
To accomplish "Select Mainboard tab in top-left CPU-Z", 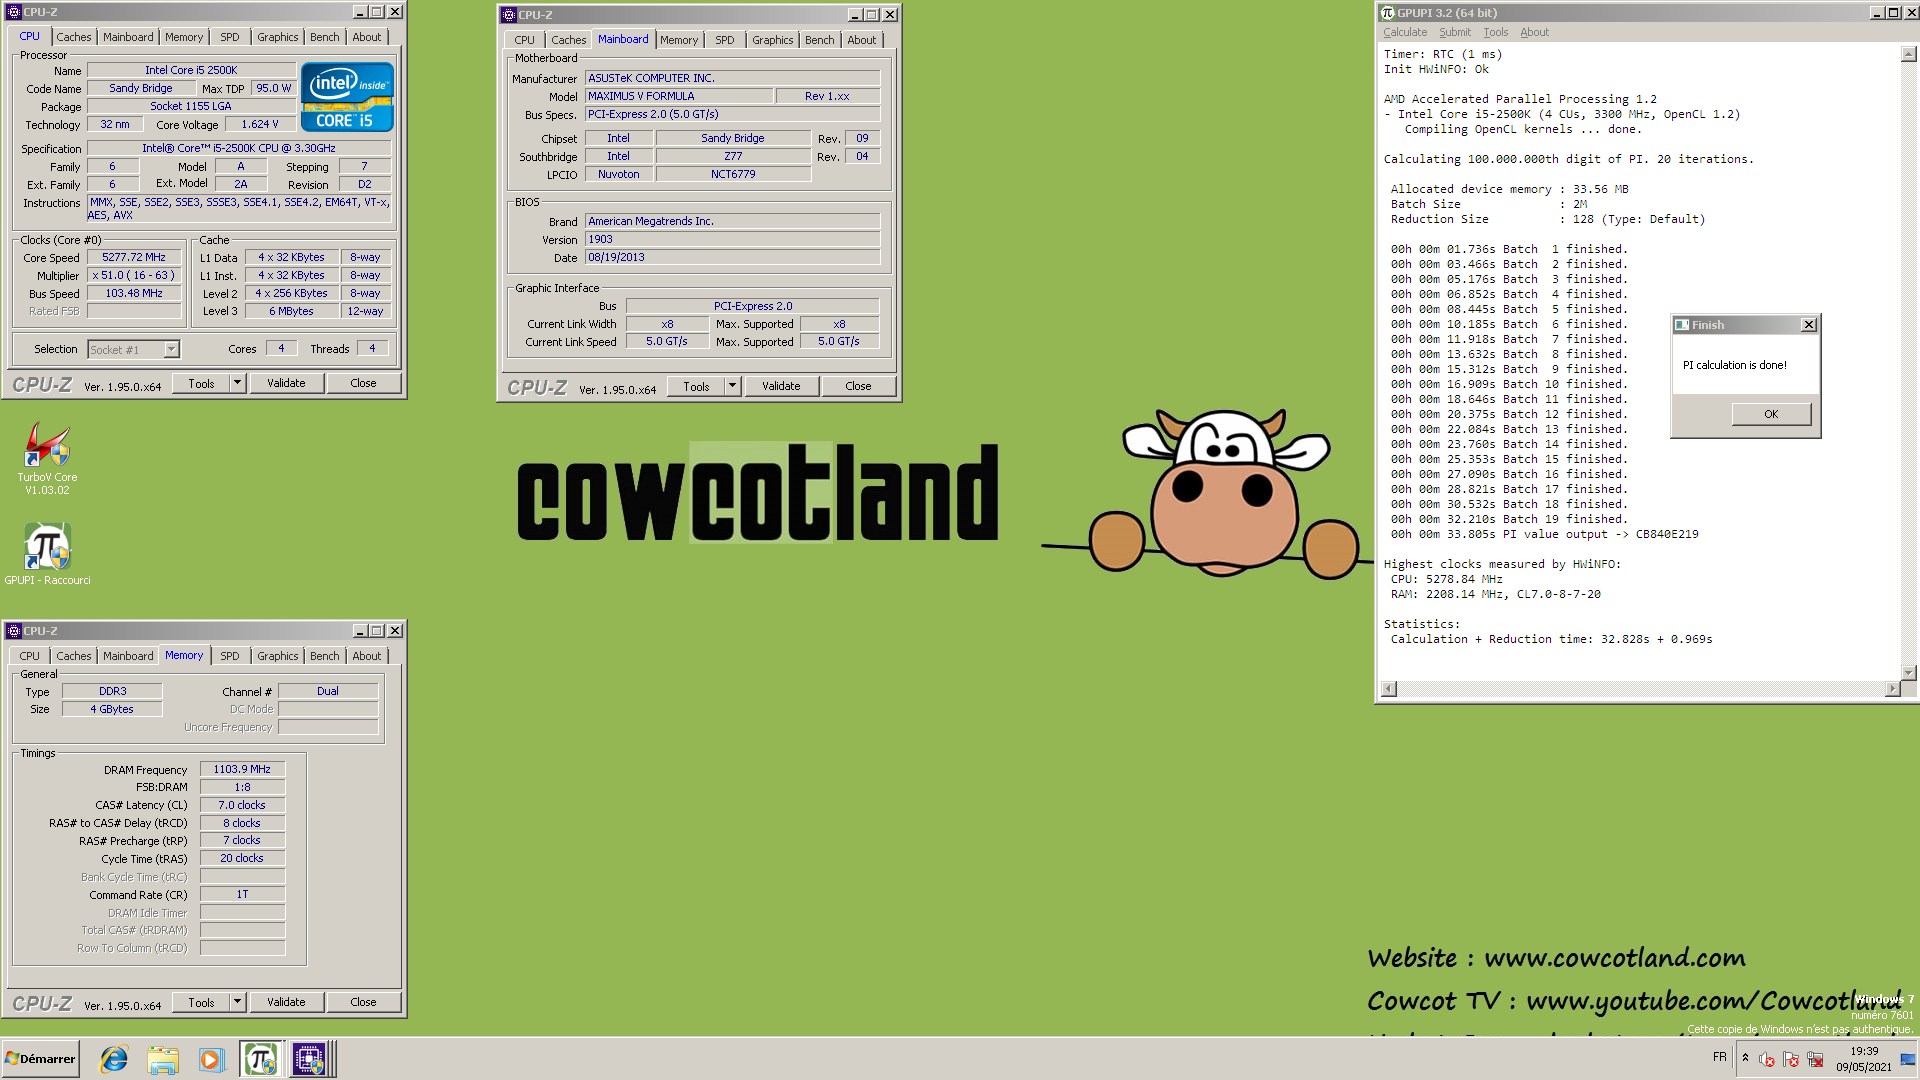I will [128, 37].
